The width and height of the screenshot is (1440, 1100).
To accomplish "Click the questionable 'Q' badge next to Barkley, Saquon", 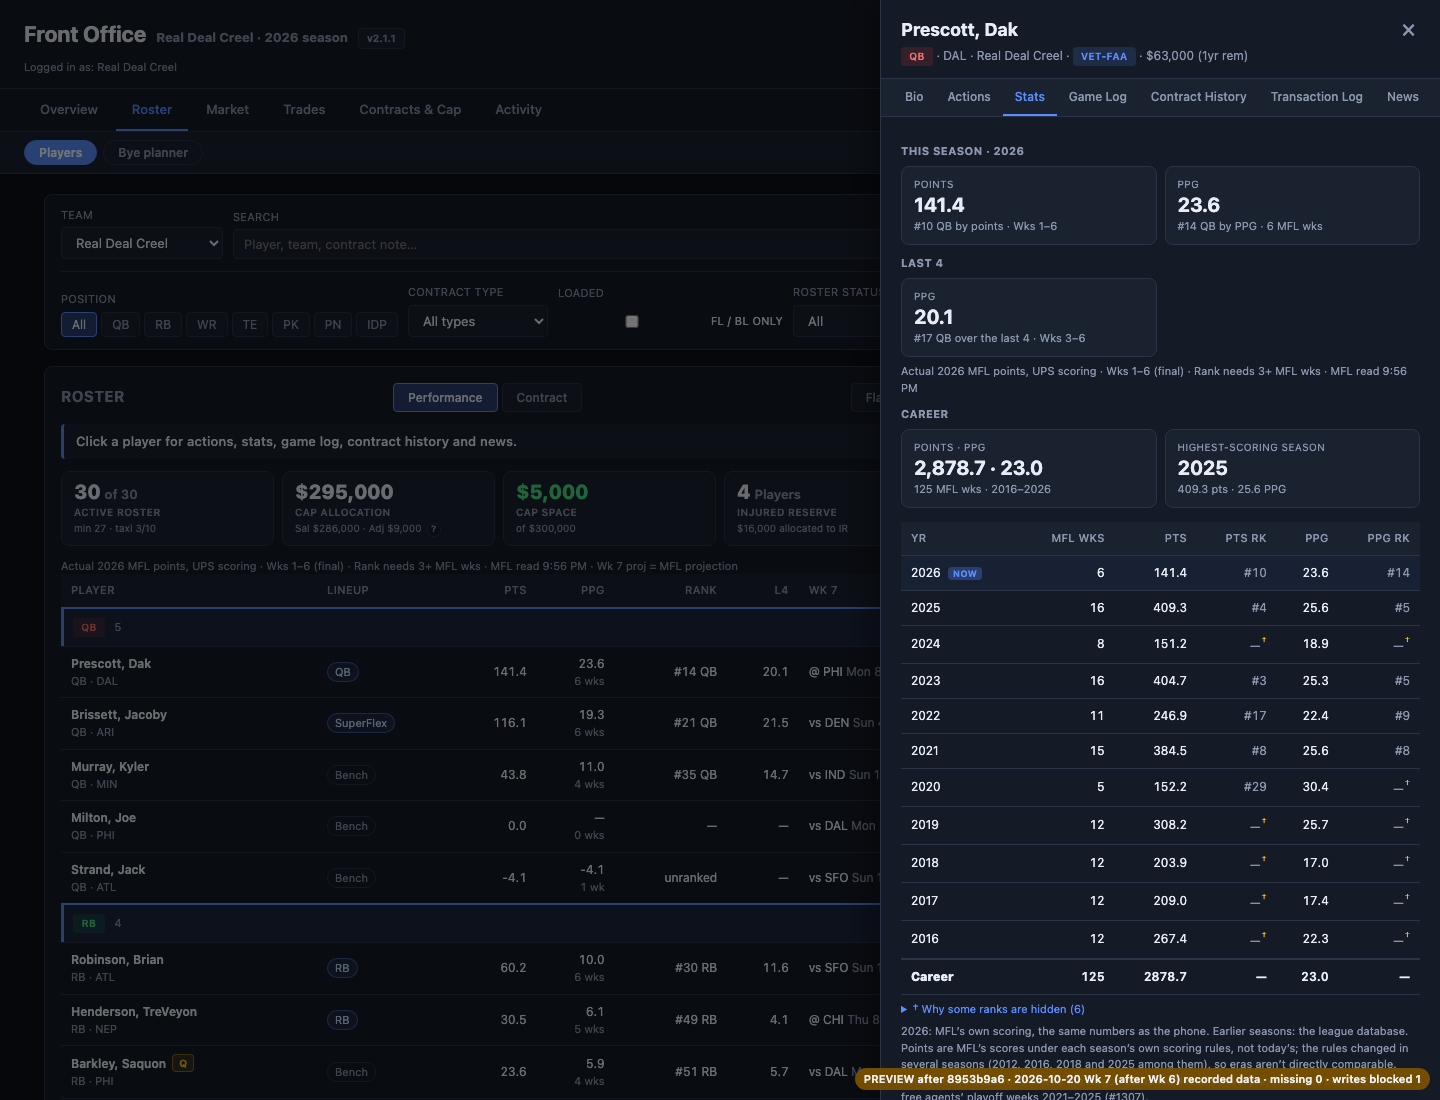I will (x=183, y=1063).
